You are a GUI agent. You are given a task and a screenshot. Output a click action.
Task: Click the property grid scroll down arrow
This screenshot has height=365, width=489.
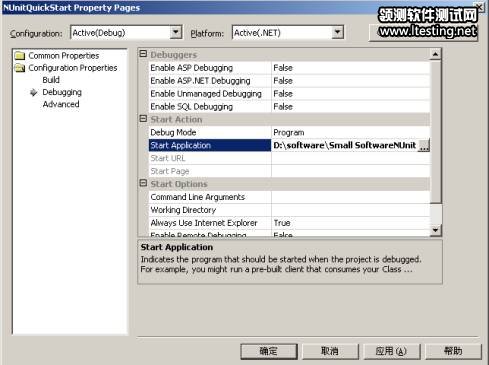435,230
